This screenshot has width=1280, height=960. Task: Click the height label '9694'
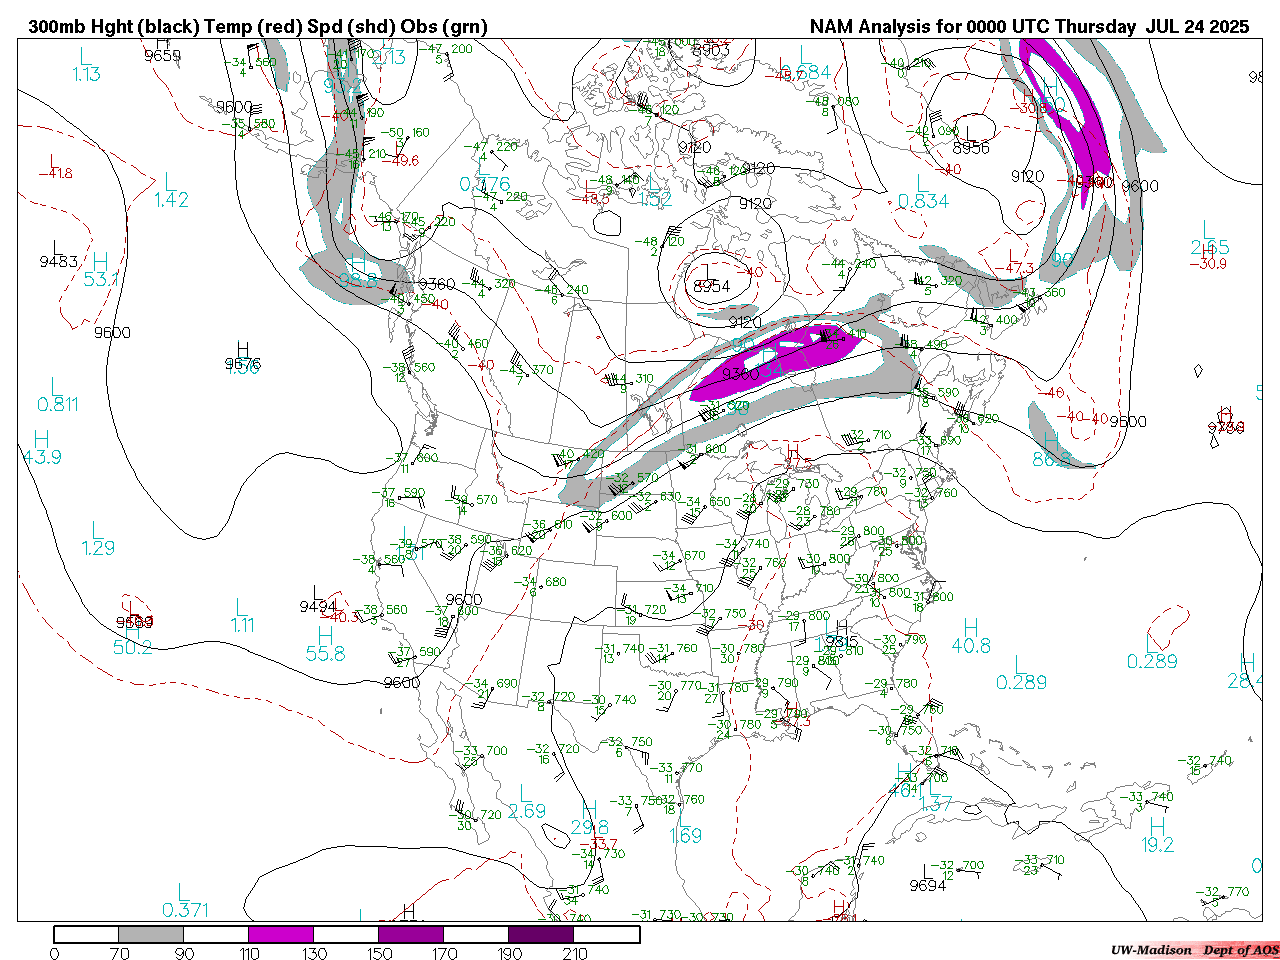928,886
